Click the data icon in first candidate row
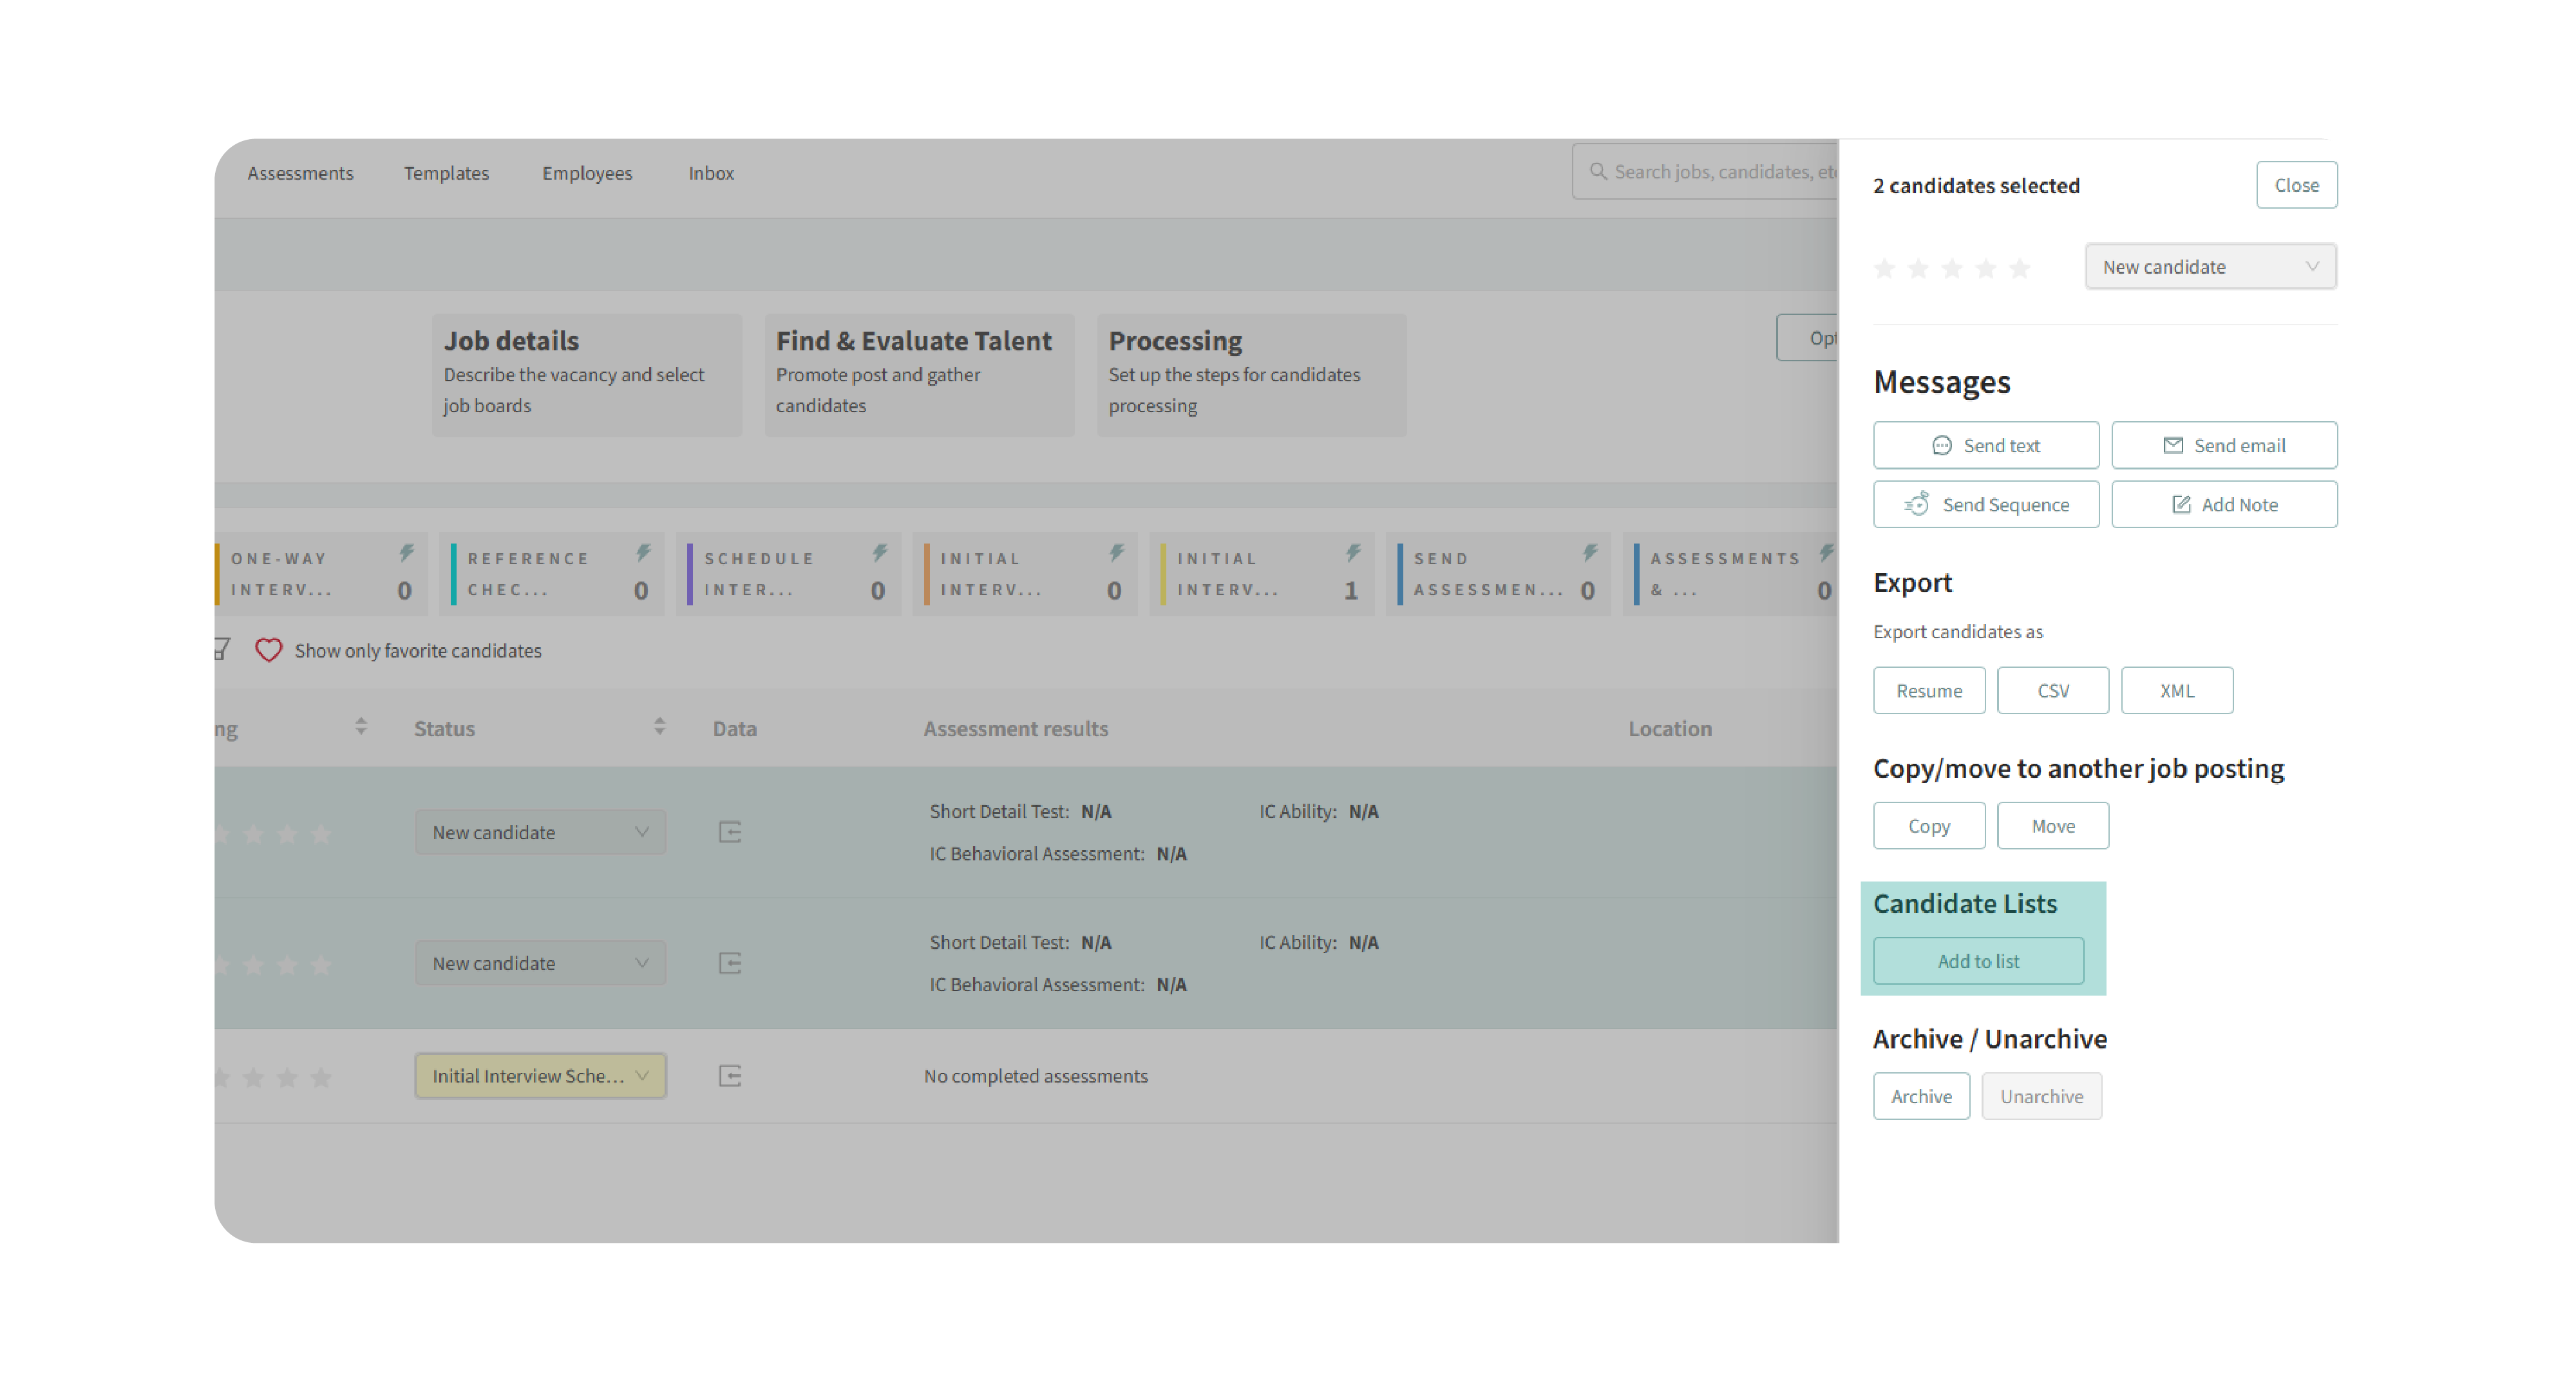Viewport: 2576px width, 1382px height. (730, 832)
